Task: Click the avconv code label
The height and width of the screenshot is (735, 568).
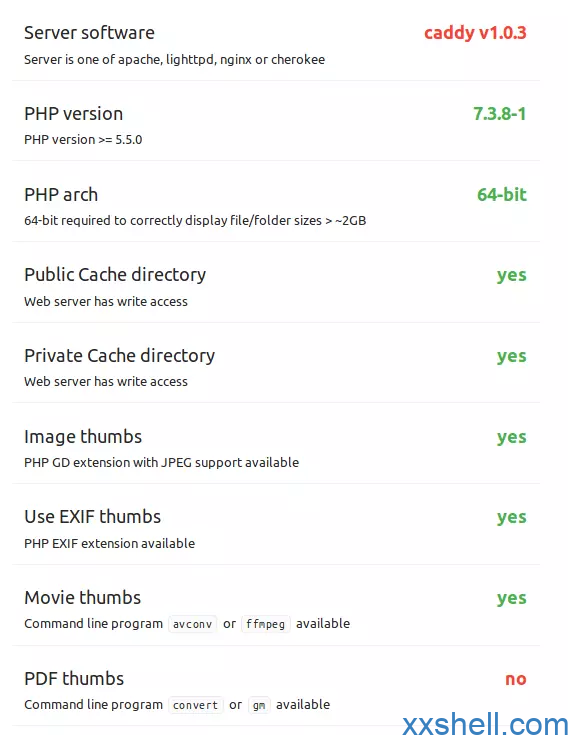Action: 193,624
